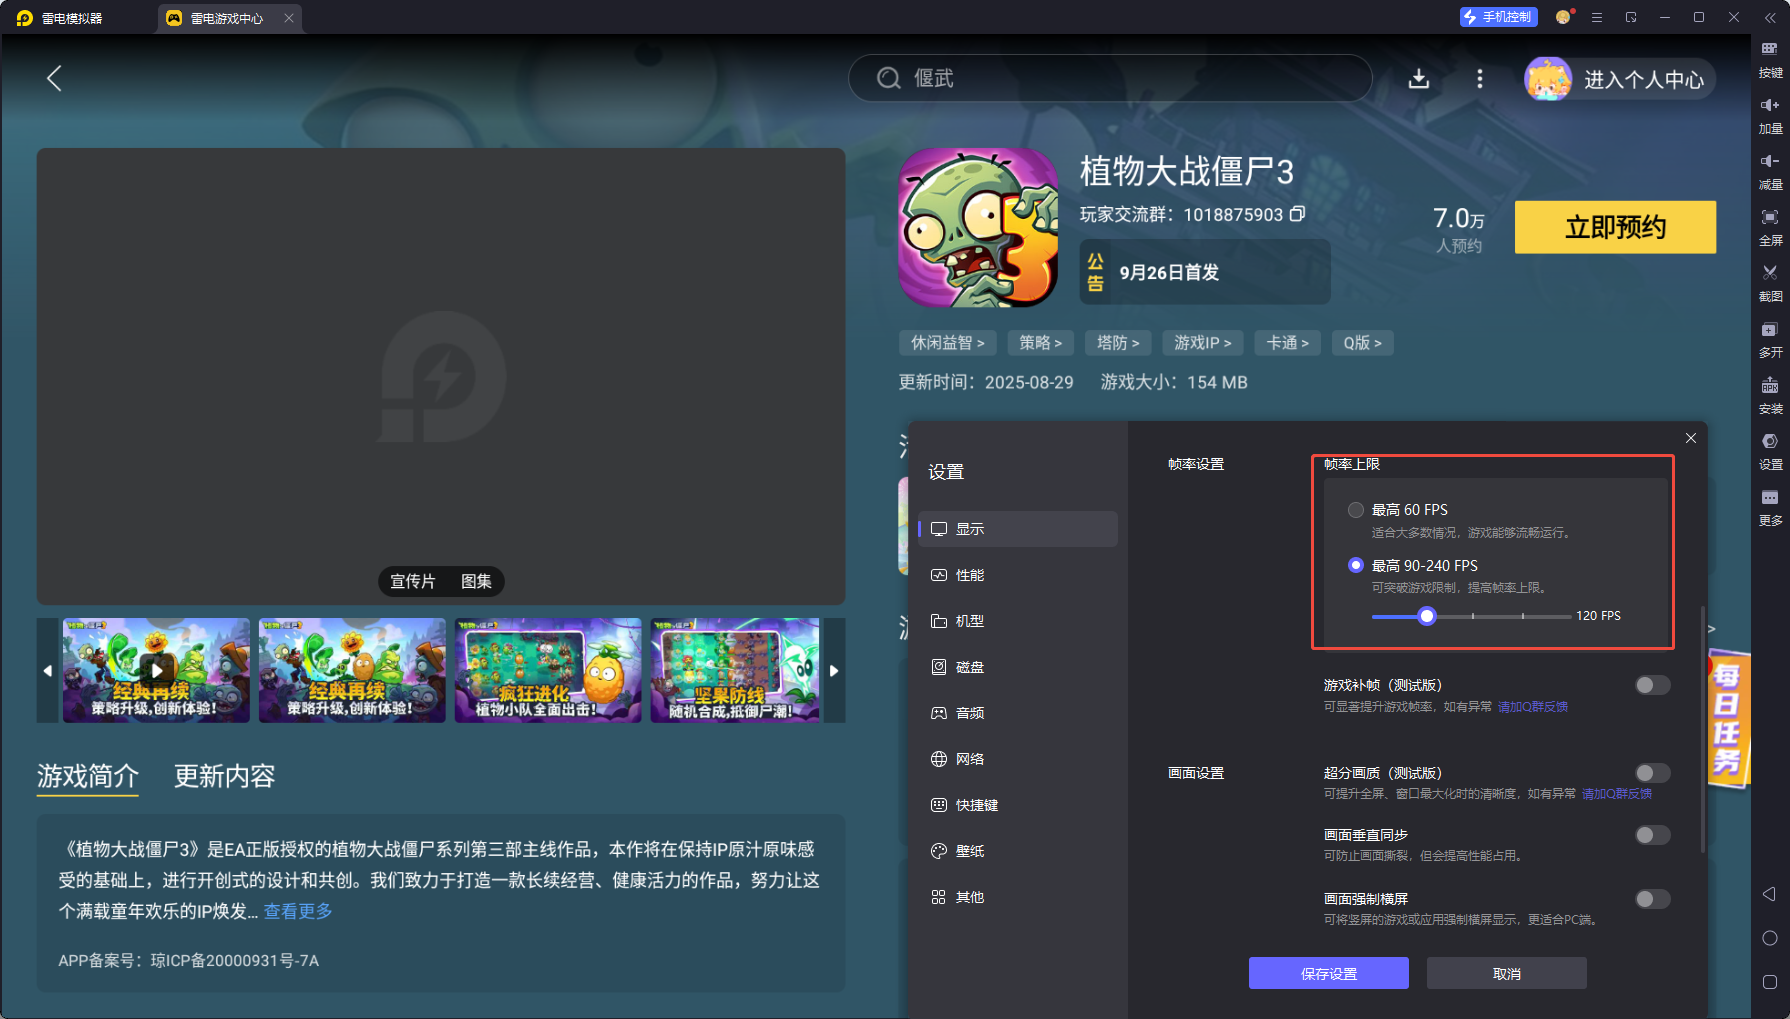The width and height of the screenshot is (1790, 1019).
Task: Open the 显示 settings category
Action: coord(1018,529)
